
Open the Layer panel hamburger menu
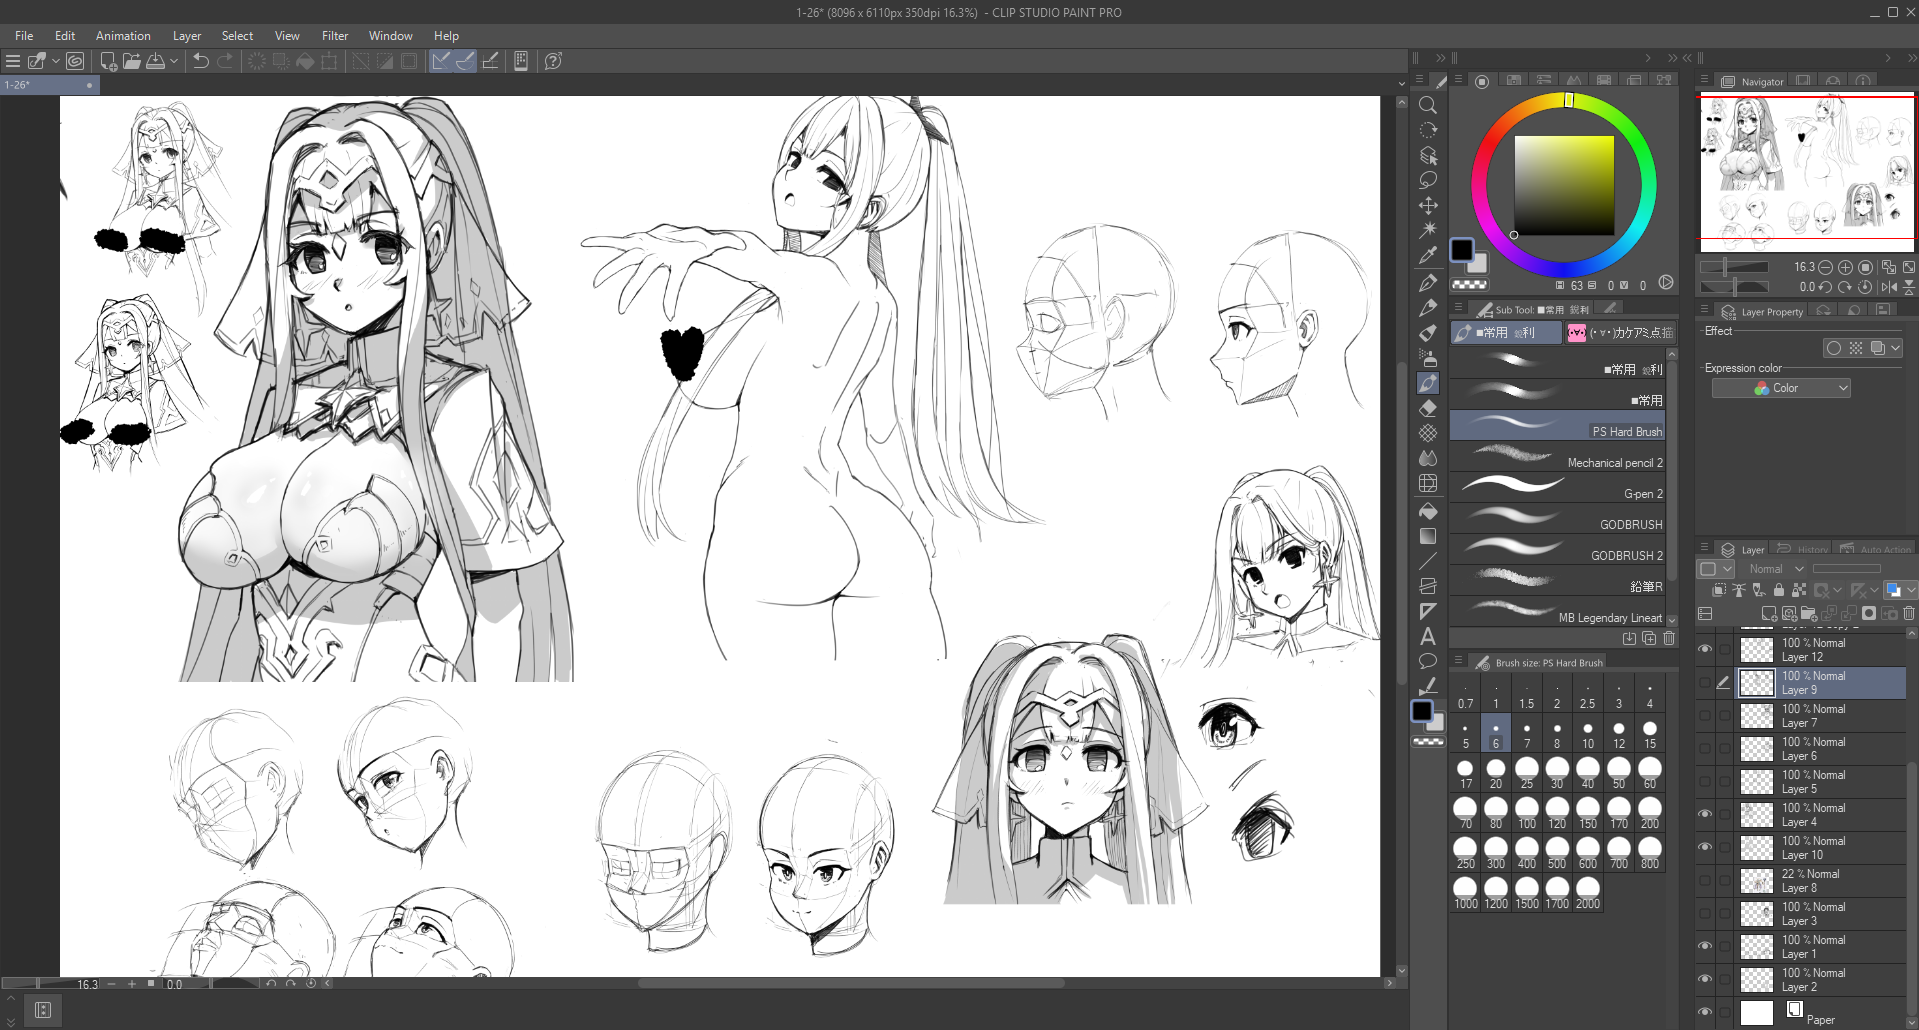[x=1705, y=549]
